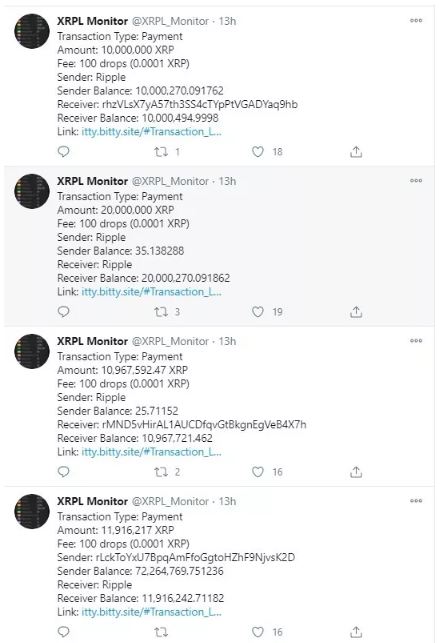
Task: Open itty.bitty.site link in the 10,000,000 XRP tweet
Action: (x=151, y=132)
